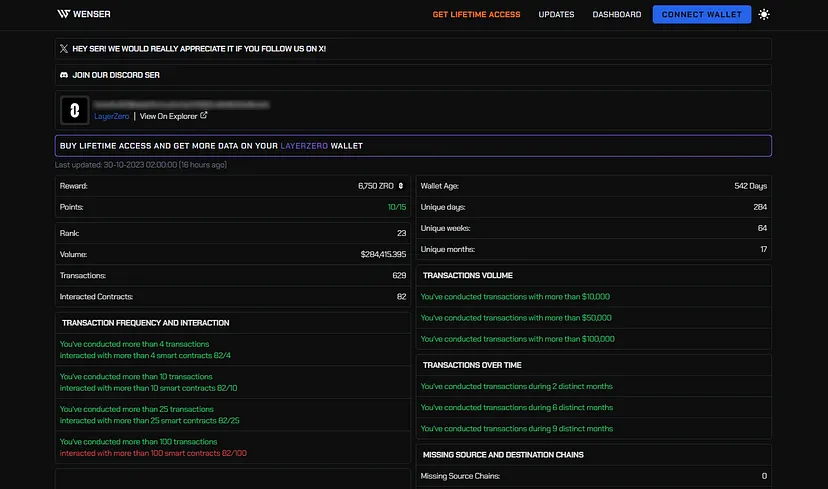Toggle light/dark theme sun icon
This screenshot has height=489, width=828.
[x=765, y=14]
